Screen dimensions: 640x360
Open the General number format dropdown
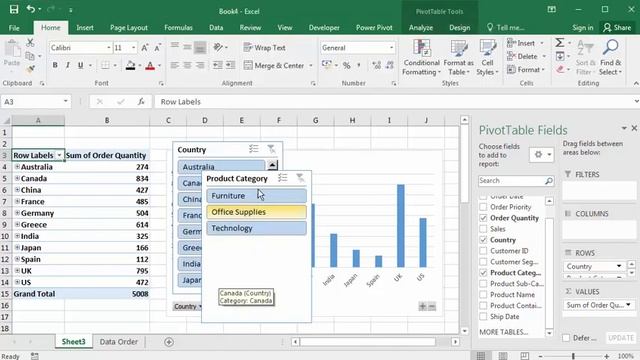coord(391,48)
